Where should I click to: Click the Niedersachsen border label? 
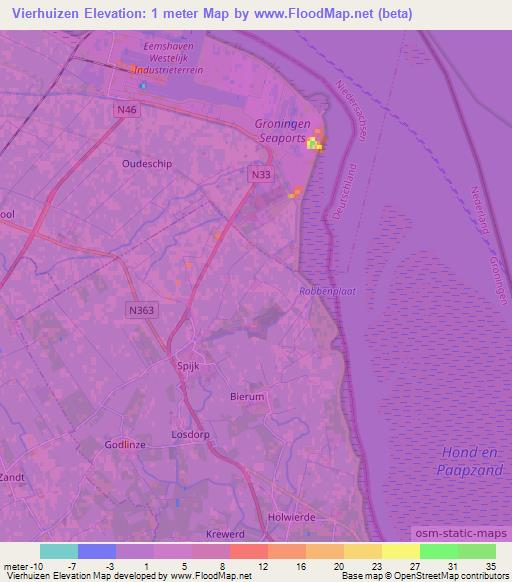pos(352,111)
